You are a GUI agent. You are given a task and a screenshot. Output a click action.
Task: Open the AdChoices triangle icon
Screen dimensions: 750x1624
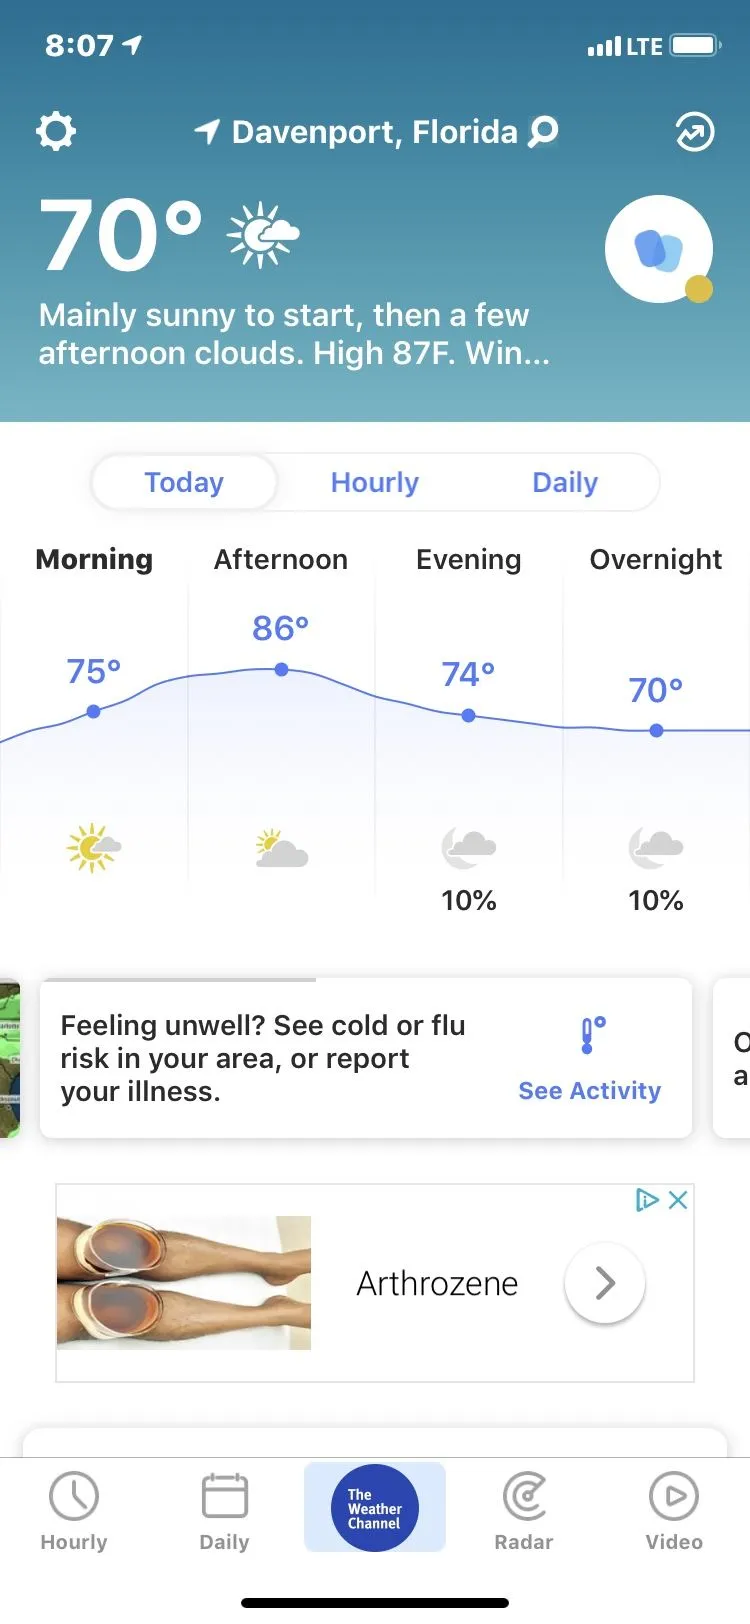647,1200
